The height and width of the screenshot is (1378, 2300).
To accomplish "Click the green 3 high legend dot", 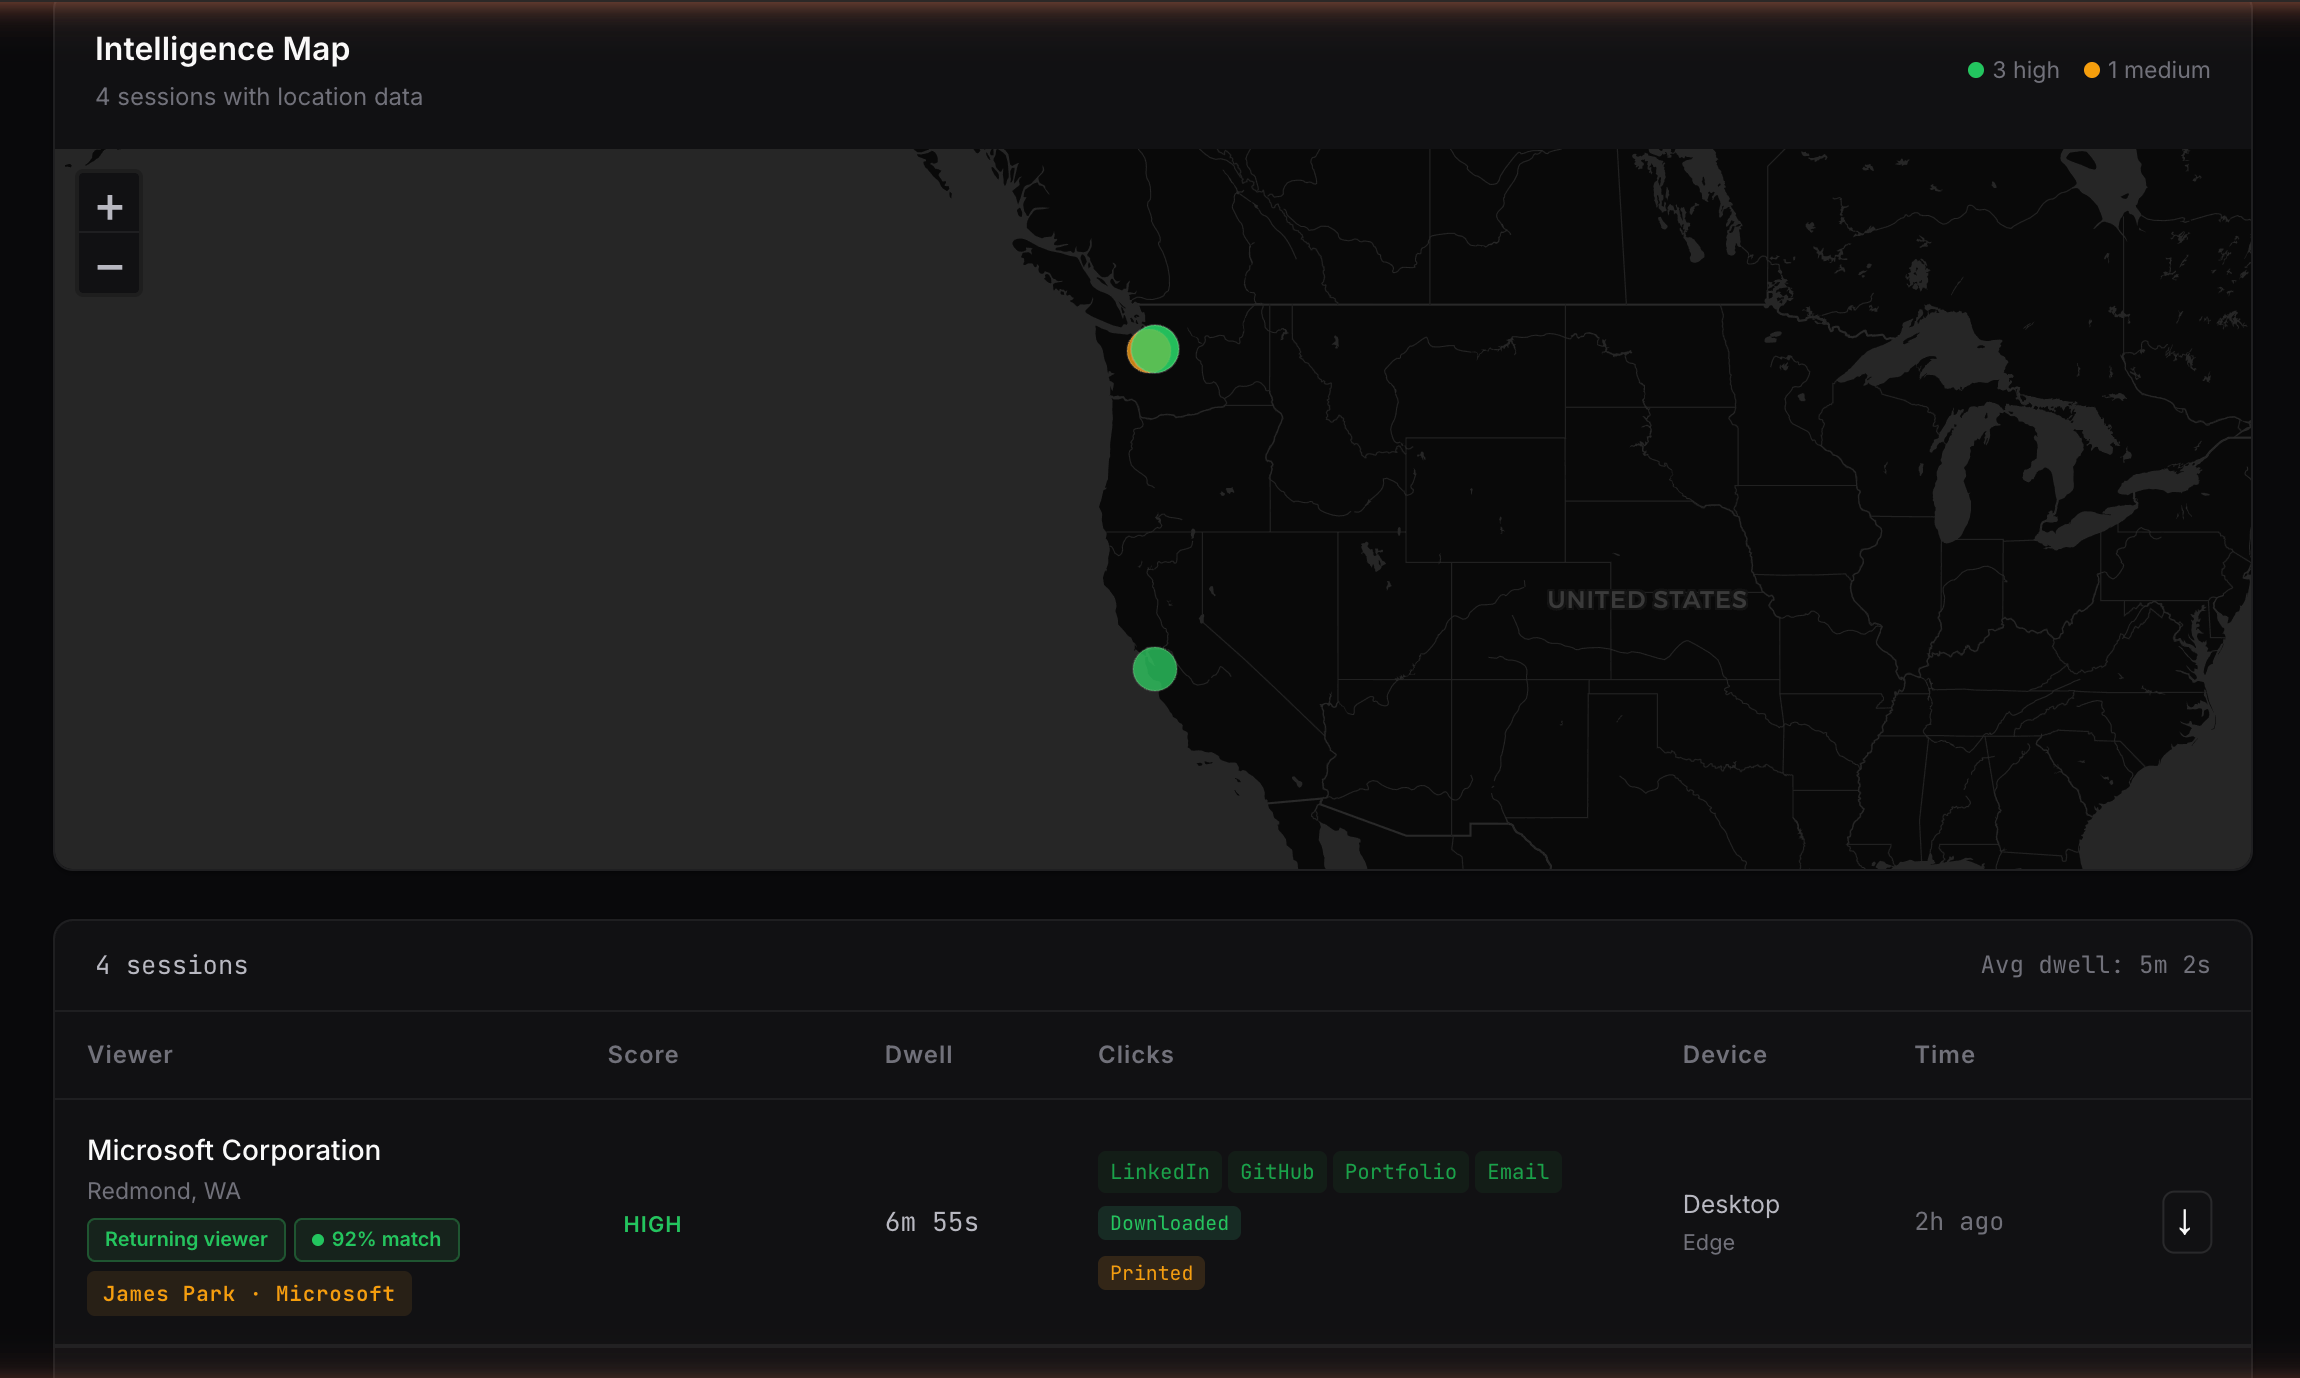I will coord(1975,70).
